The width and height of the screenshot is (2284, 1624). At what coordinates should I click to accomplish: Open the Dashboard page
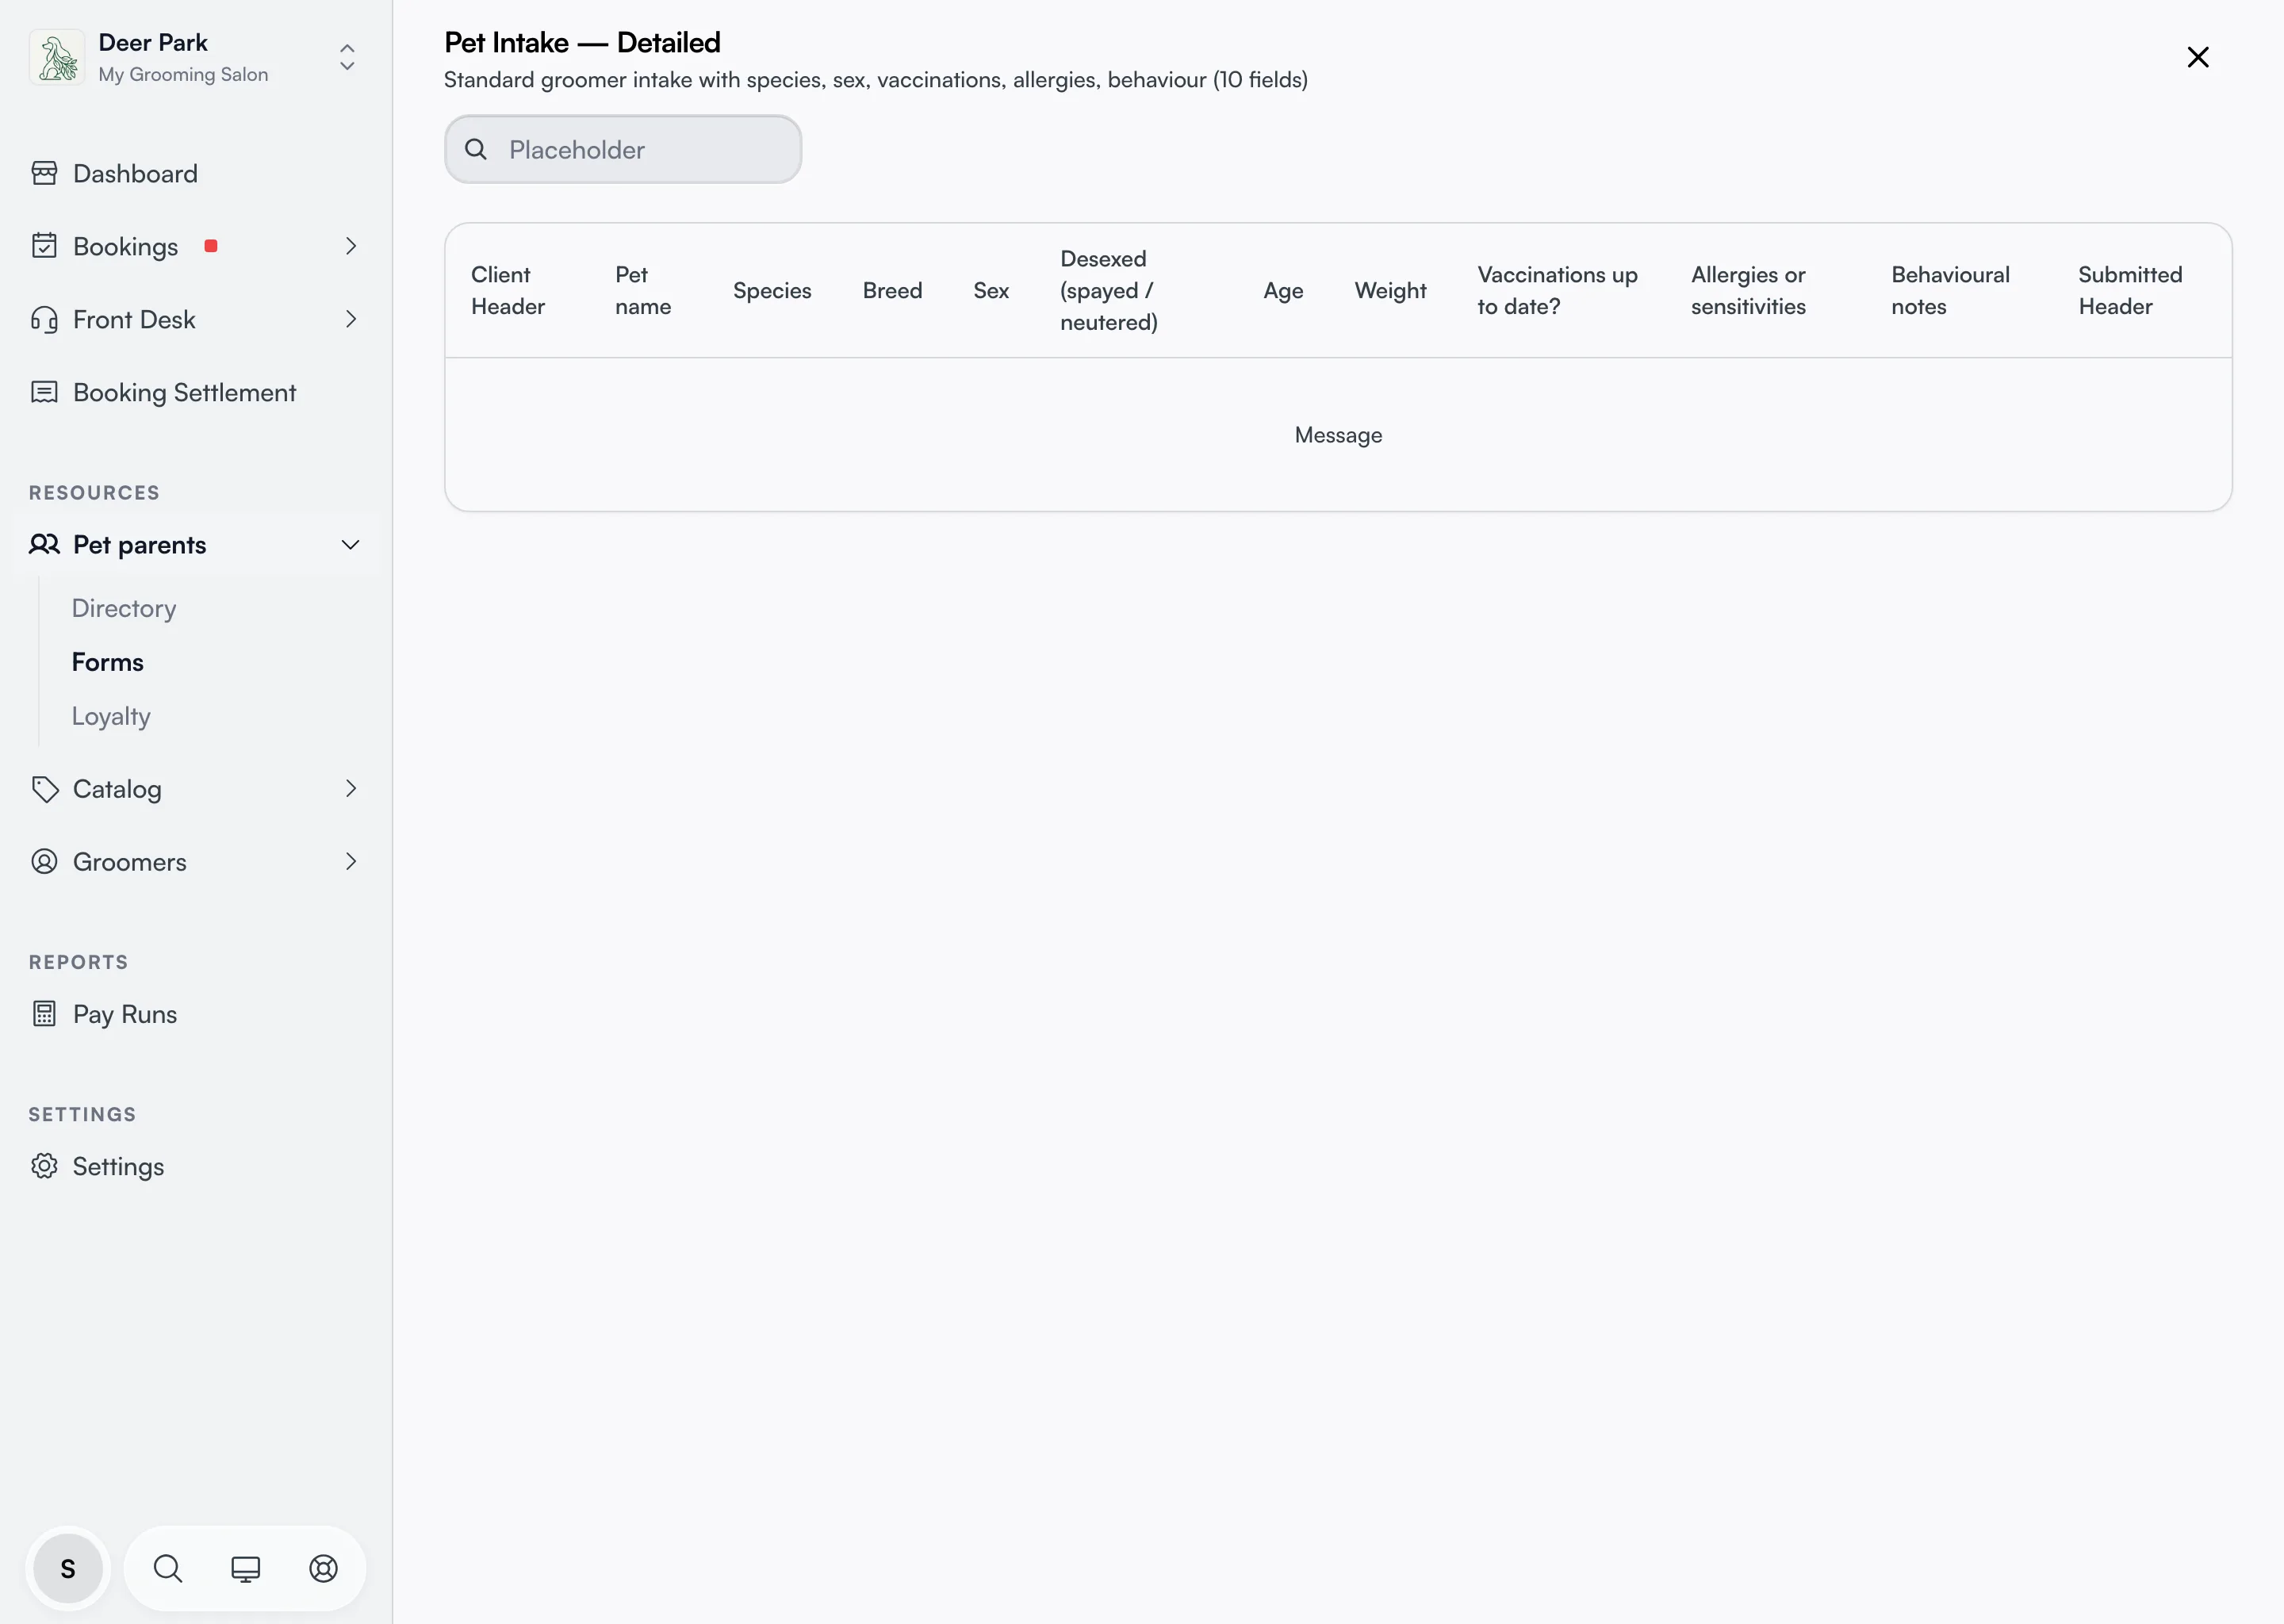pyautogui.click(x=135, y=173)
